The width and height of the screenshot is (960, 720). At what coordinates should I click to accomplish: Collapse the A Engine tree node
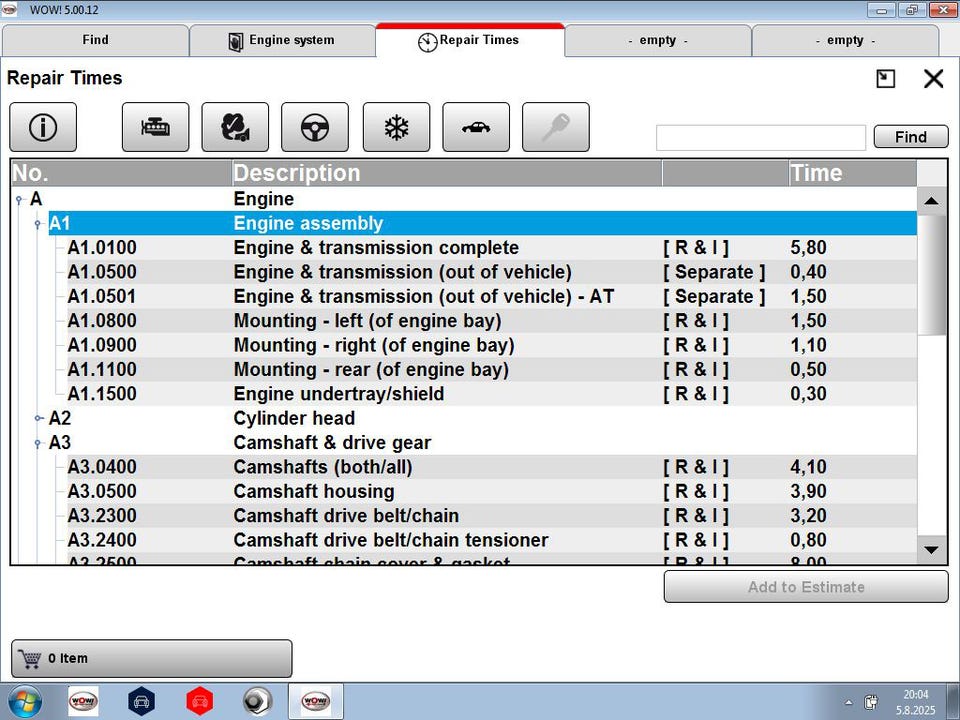19,200
